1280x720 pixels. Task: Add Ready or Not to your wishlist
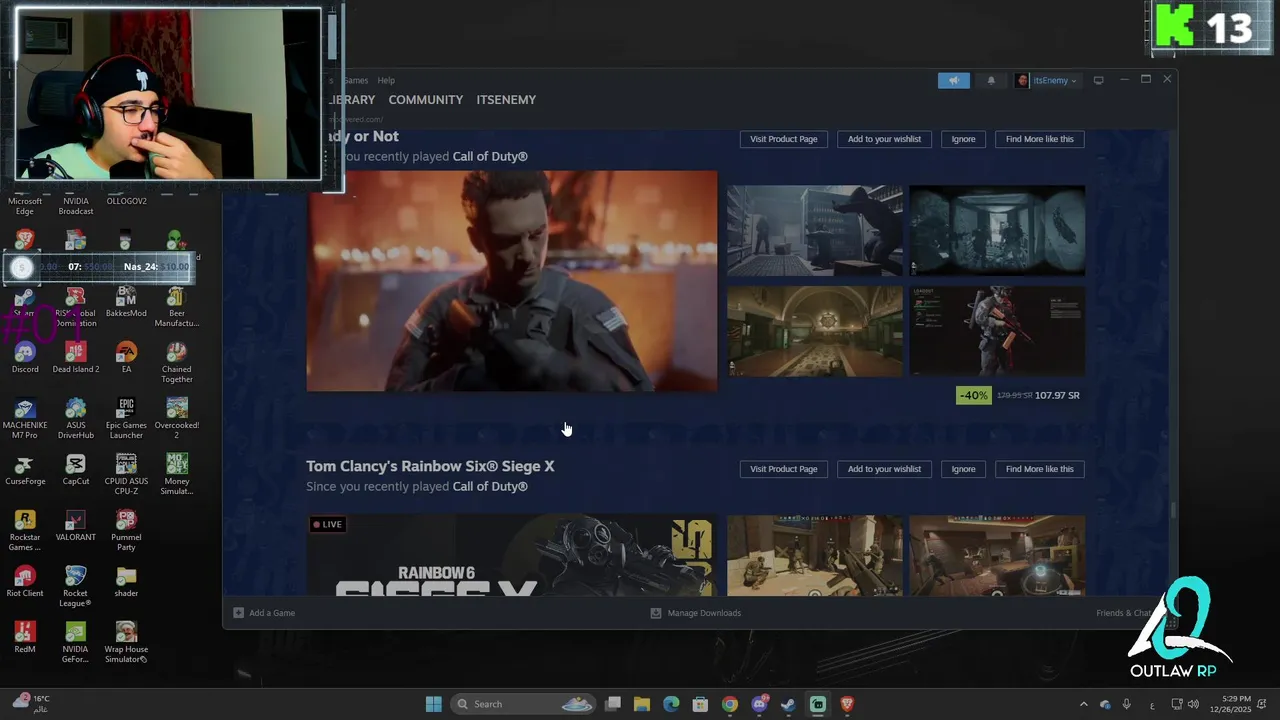click(884, 139)
